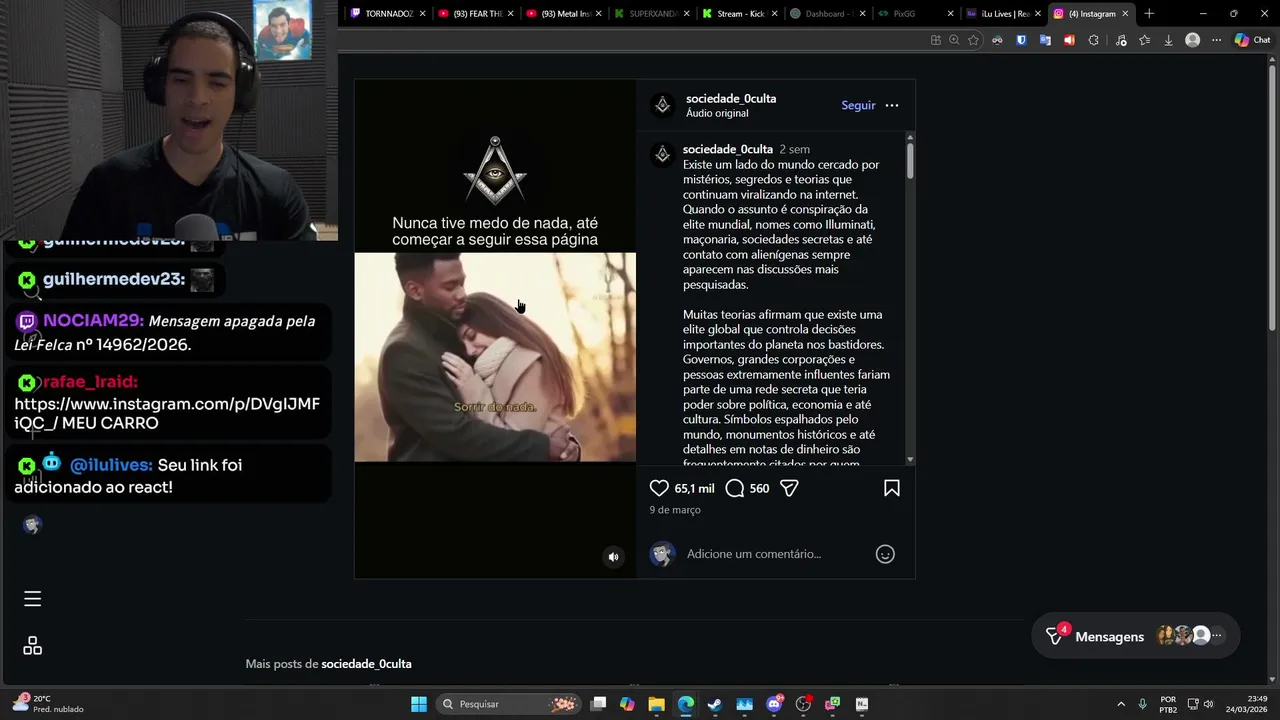The height and width of the screenshot is (720, 1280).
Task: Open the browser Downloads icon
Action: [x=1168, y=40]
